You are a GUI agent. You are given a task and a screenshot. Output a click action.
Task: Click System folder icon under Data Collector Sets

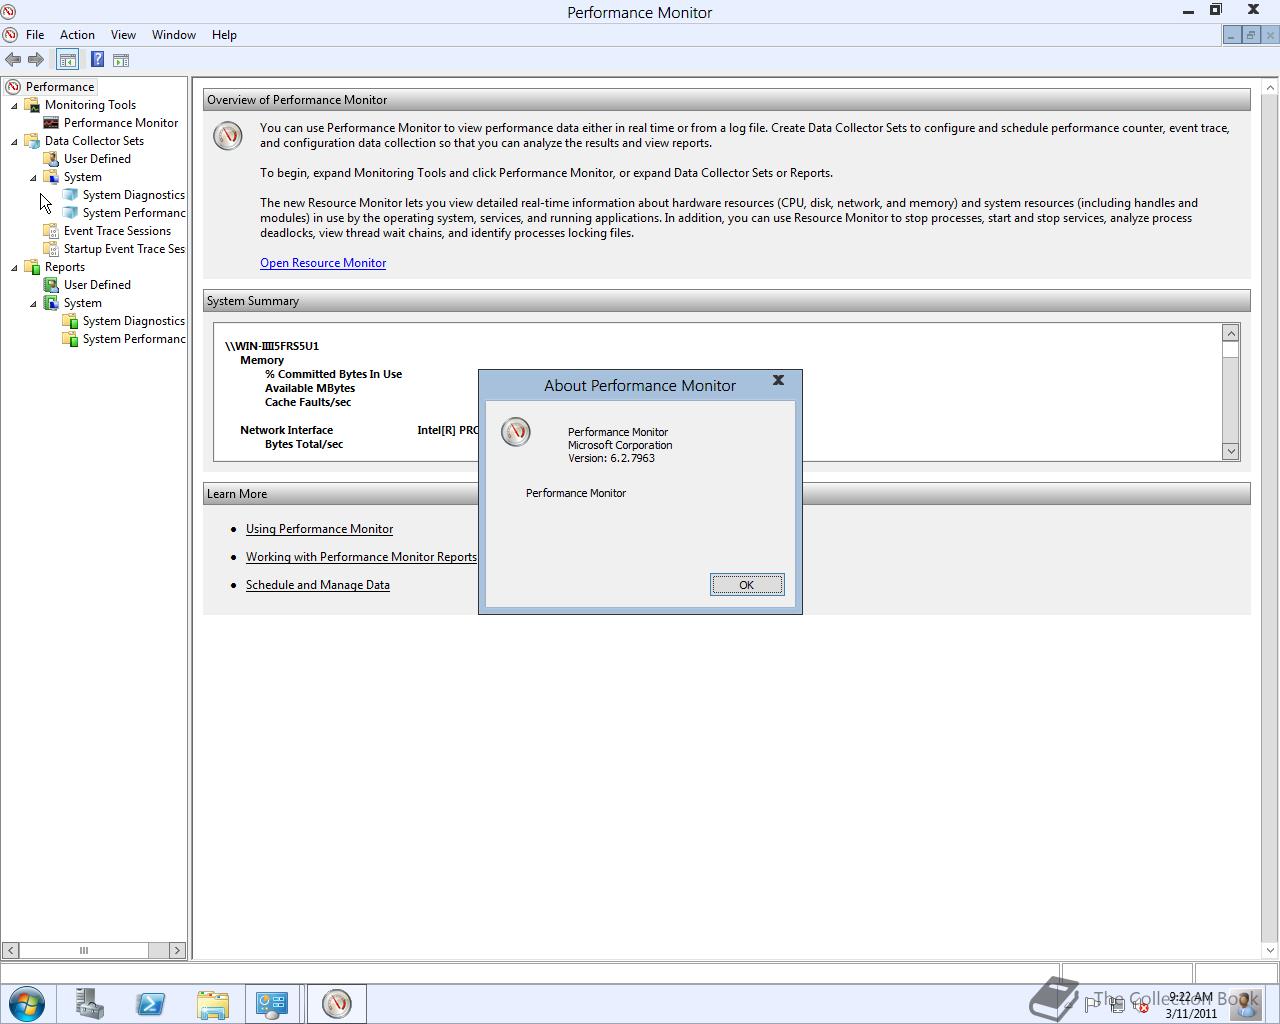pos(51,177)
